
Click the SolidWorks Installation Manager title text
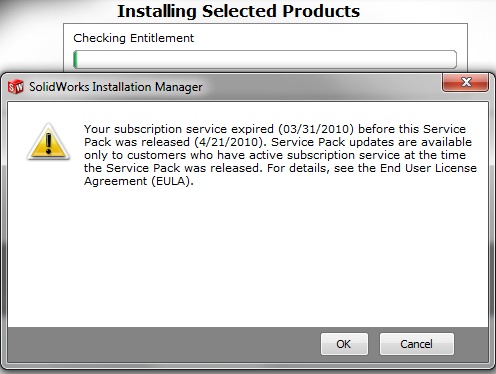(115, 87)
